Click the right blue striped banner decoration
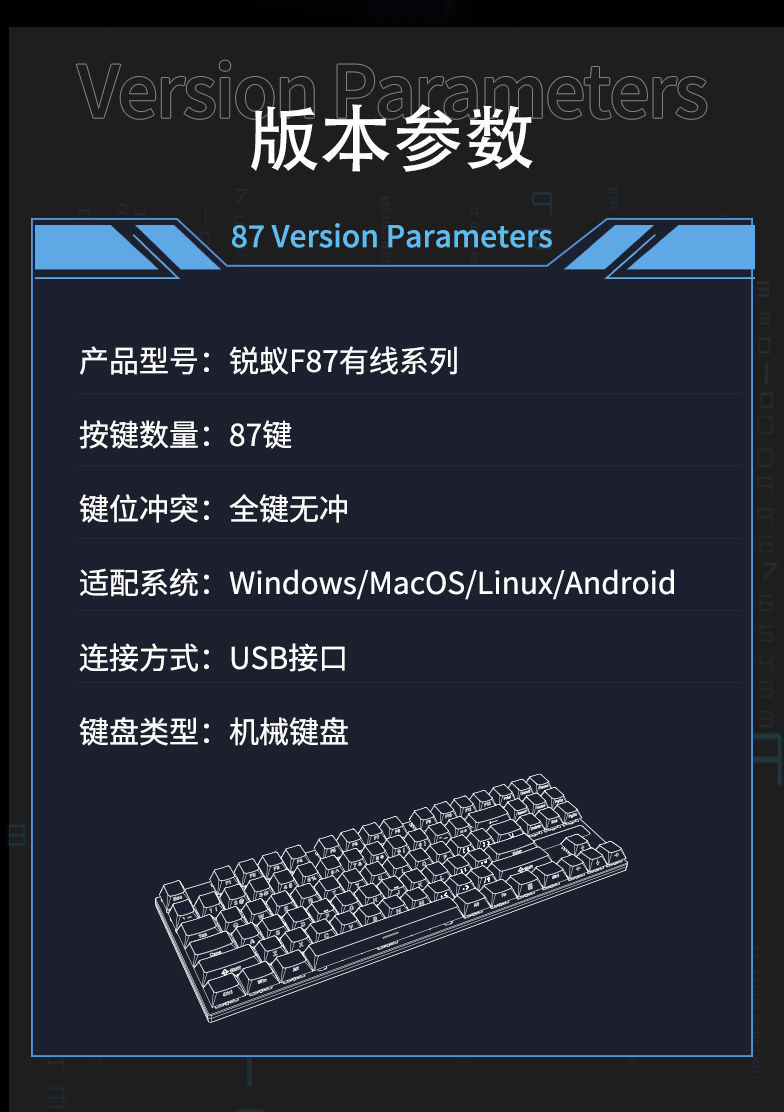Screen dimensions: 784x1112 point(659,248)
